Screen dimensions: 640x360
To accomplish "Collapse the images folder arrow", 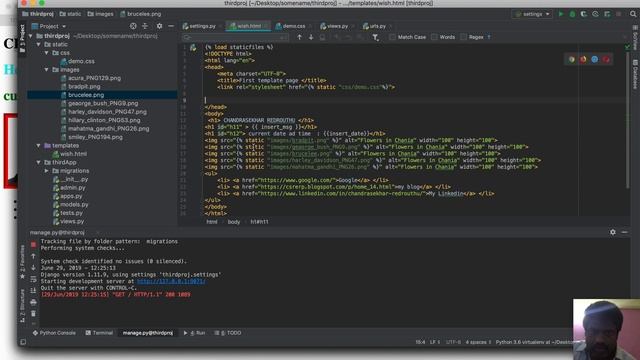I will [47, 70].
